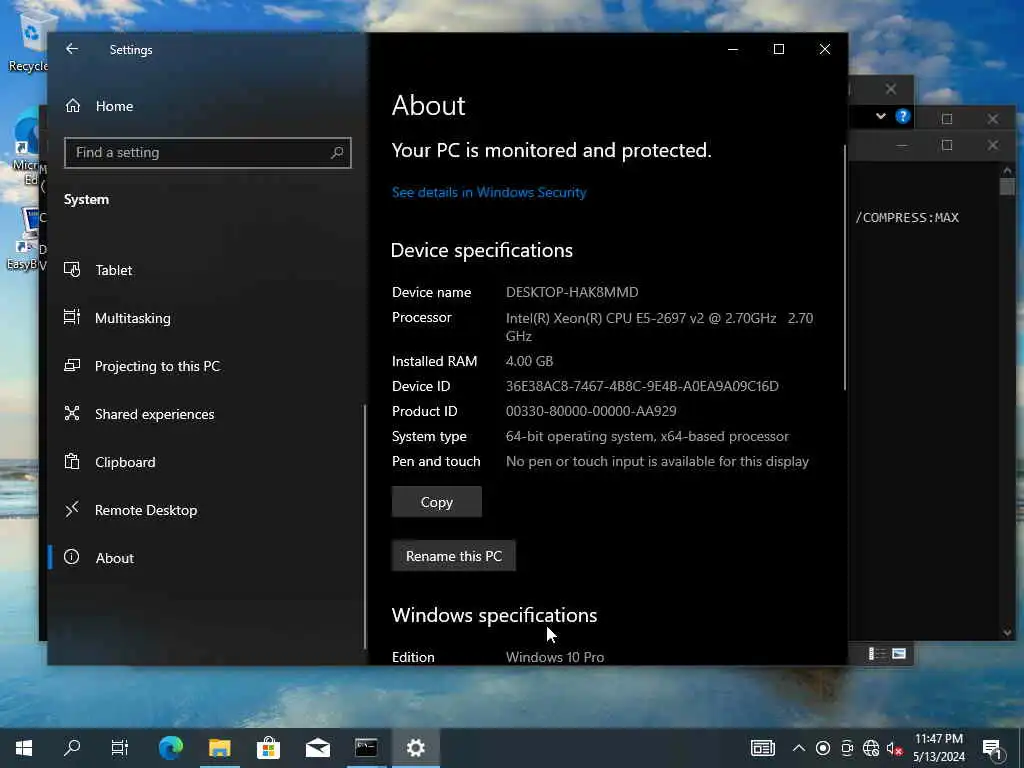1024x768 pixels.
Task: Click the down scroll arrow in the console window
Action: point(1006,632)
